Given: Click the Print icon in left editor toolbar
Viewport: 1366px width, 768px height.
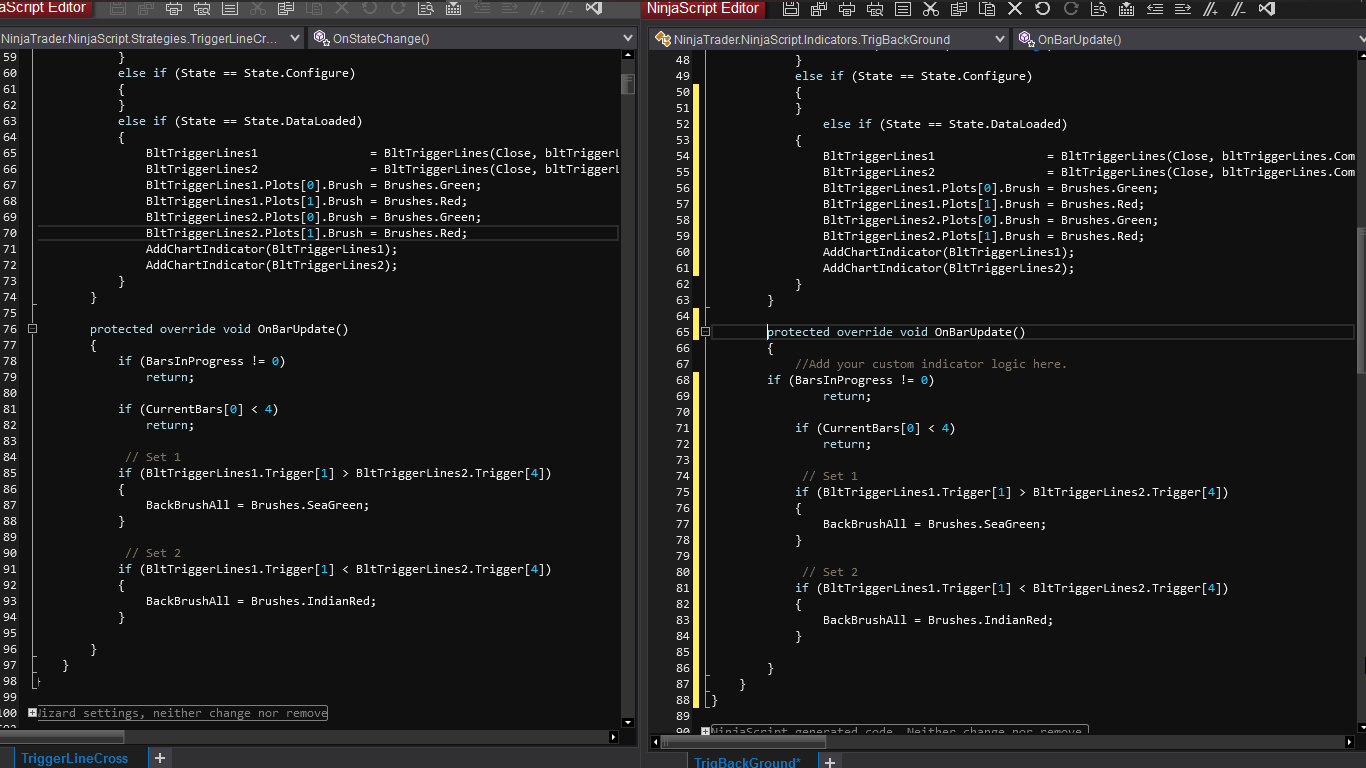Looking at the screenshot, I should (174, 9).
